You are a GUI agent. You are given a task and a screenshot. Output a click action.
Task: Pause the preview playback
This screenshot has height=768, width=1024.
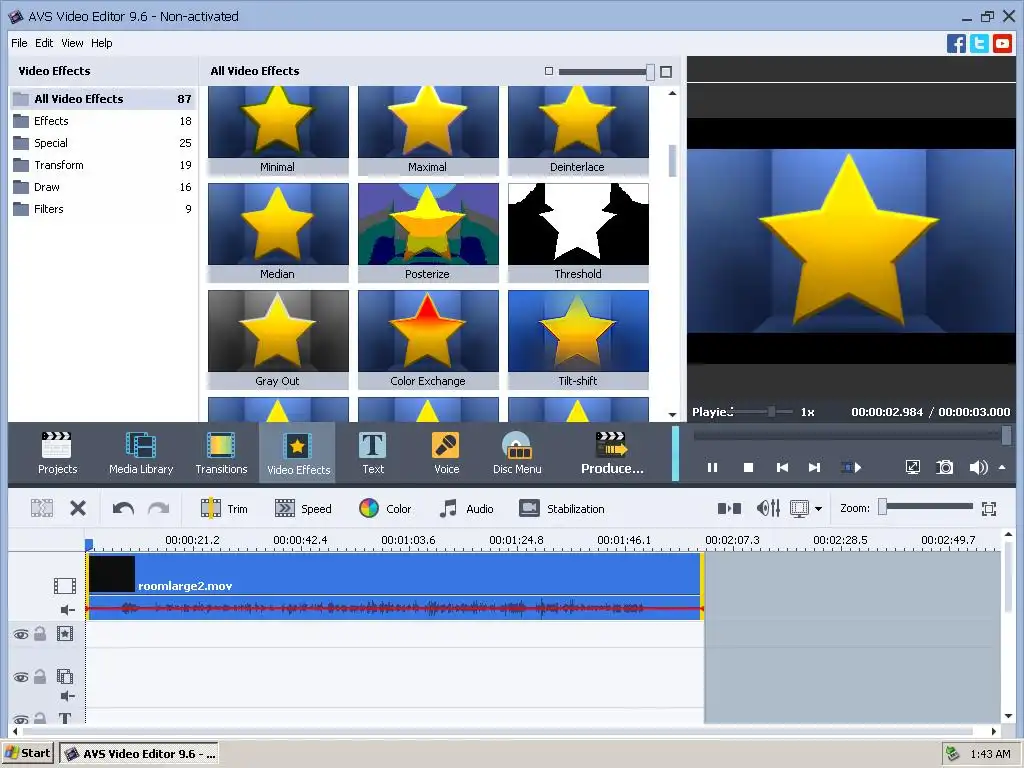click(712, 468)
